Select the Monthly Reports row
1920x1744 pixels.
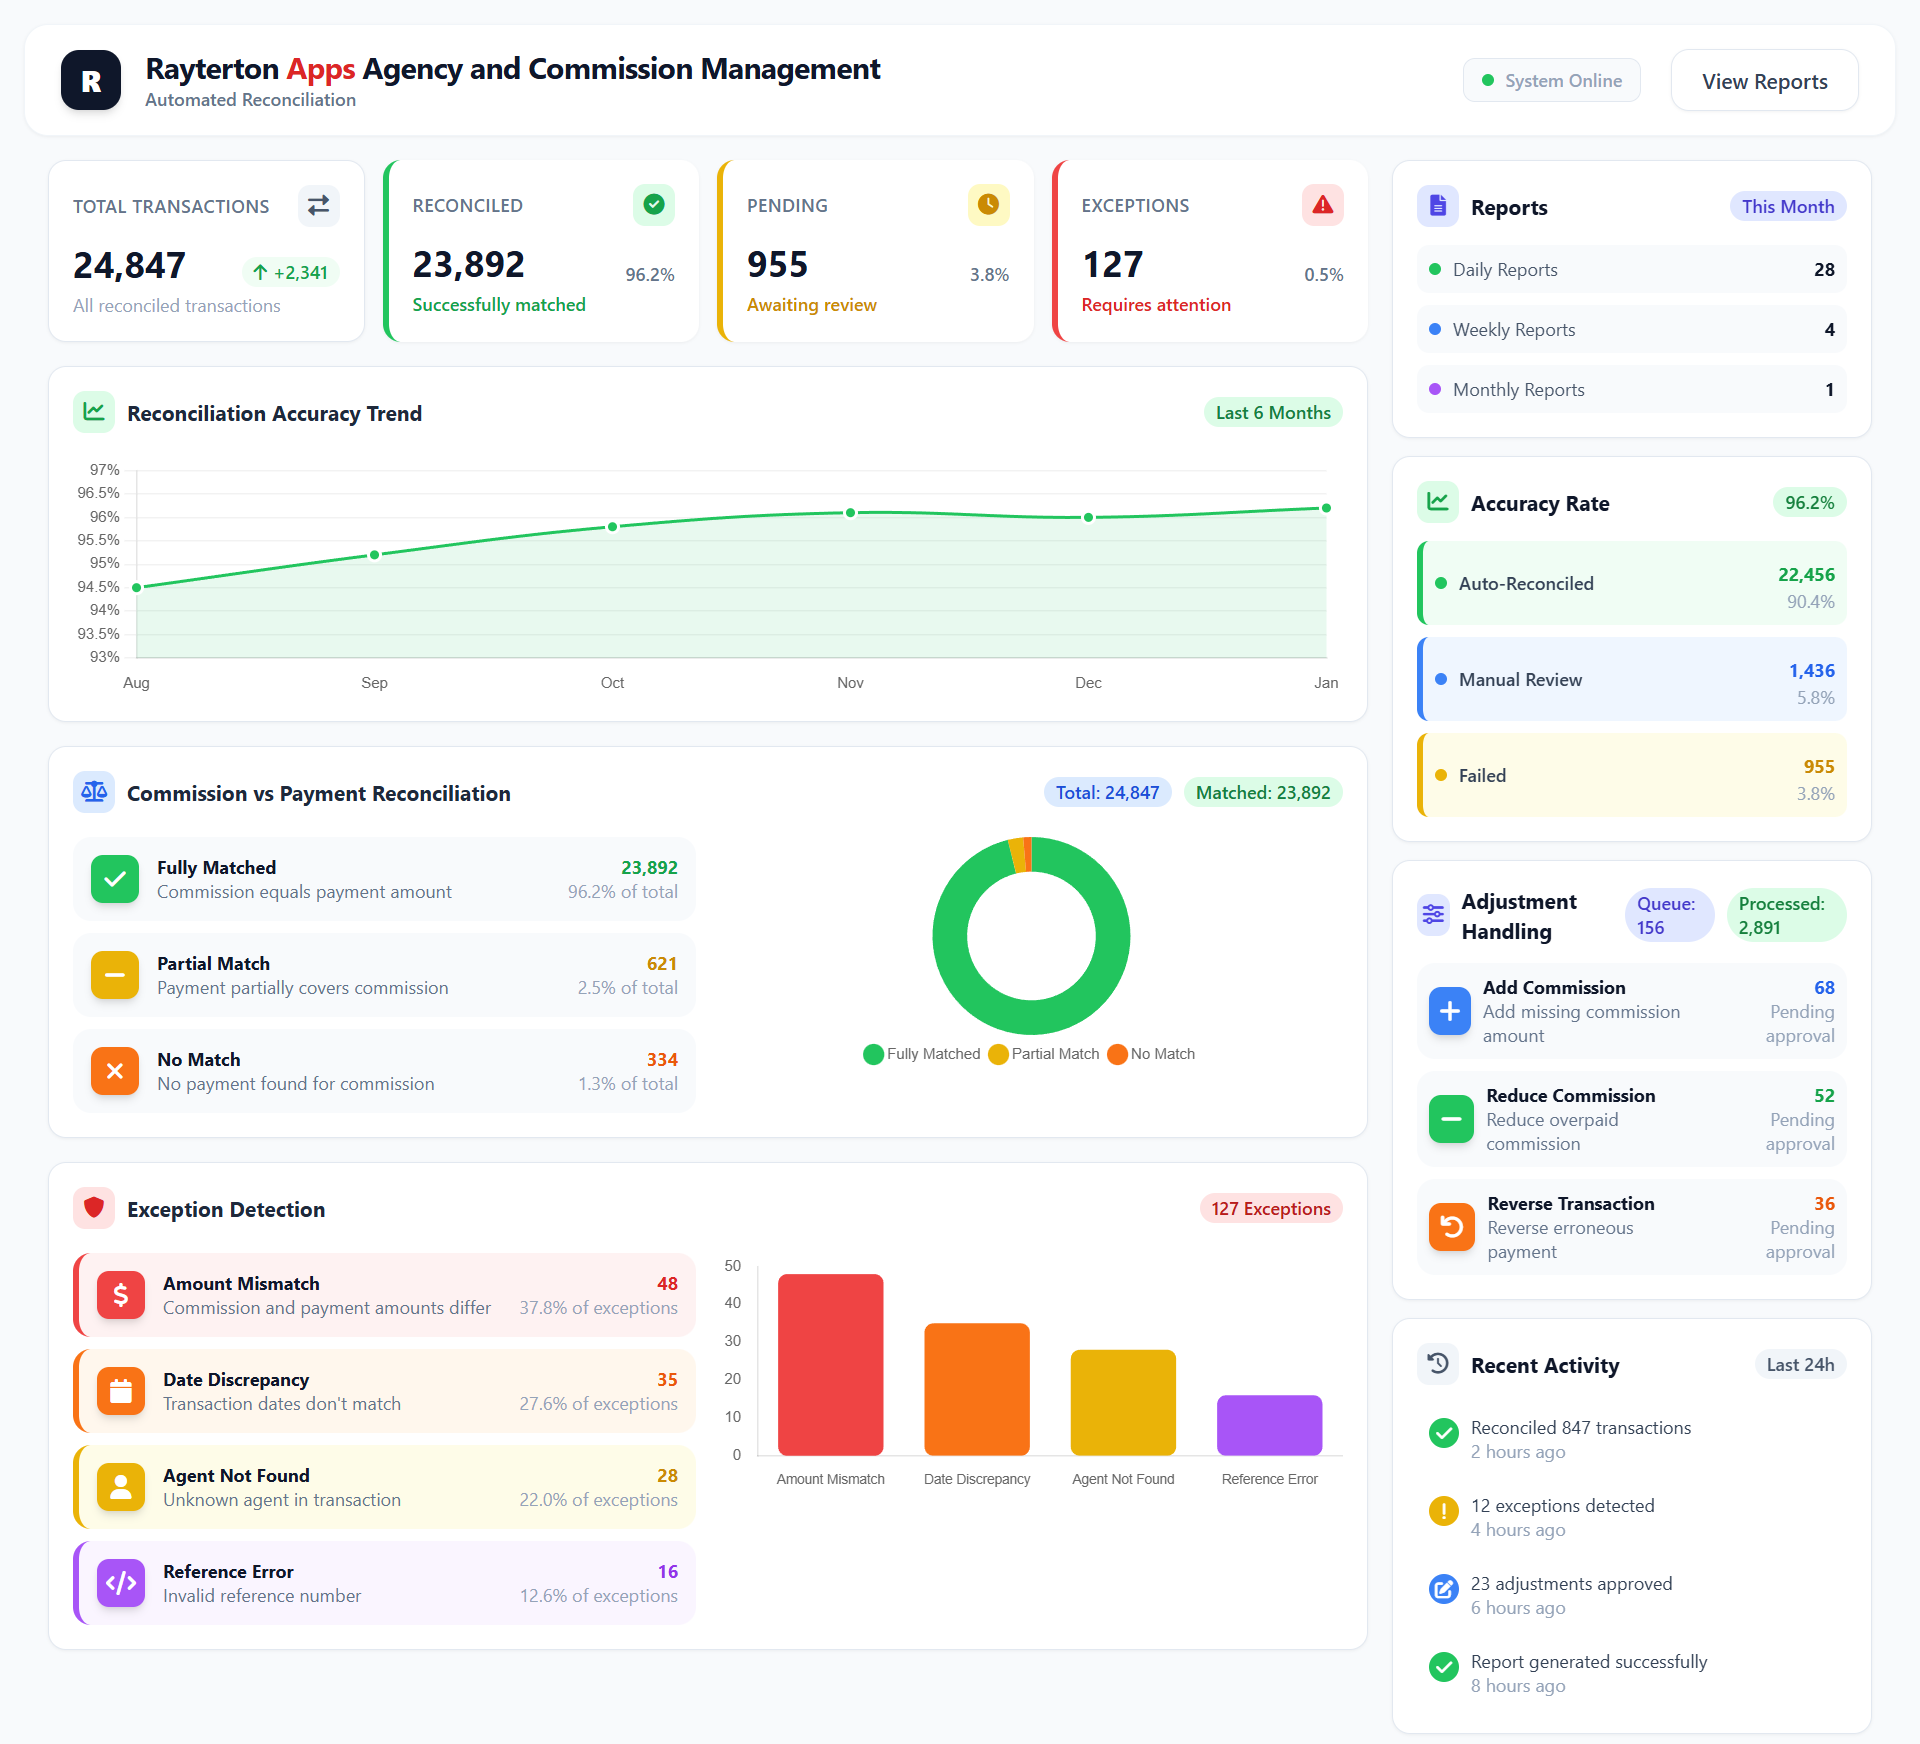pyautogui.click(x=1631, y=390)
